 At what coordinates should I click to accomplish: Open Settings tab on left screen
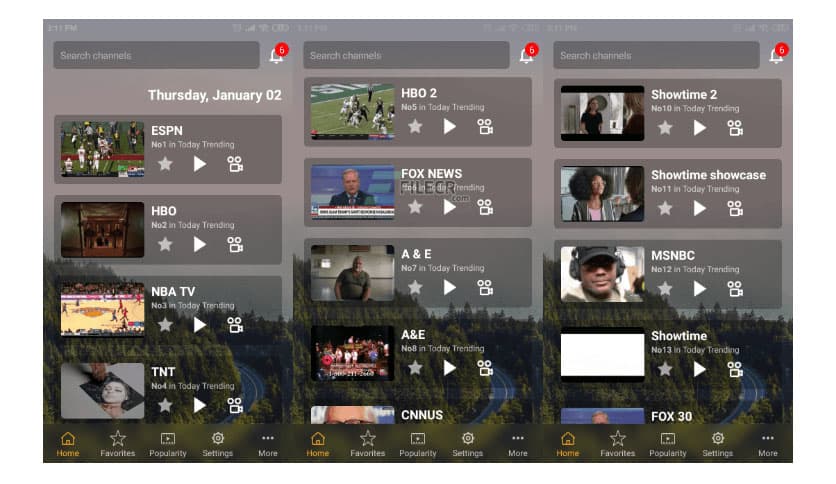point(218,445)
